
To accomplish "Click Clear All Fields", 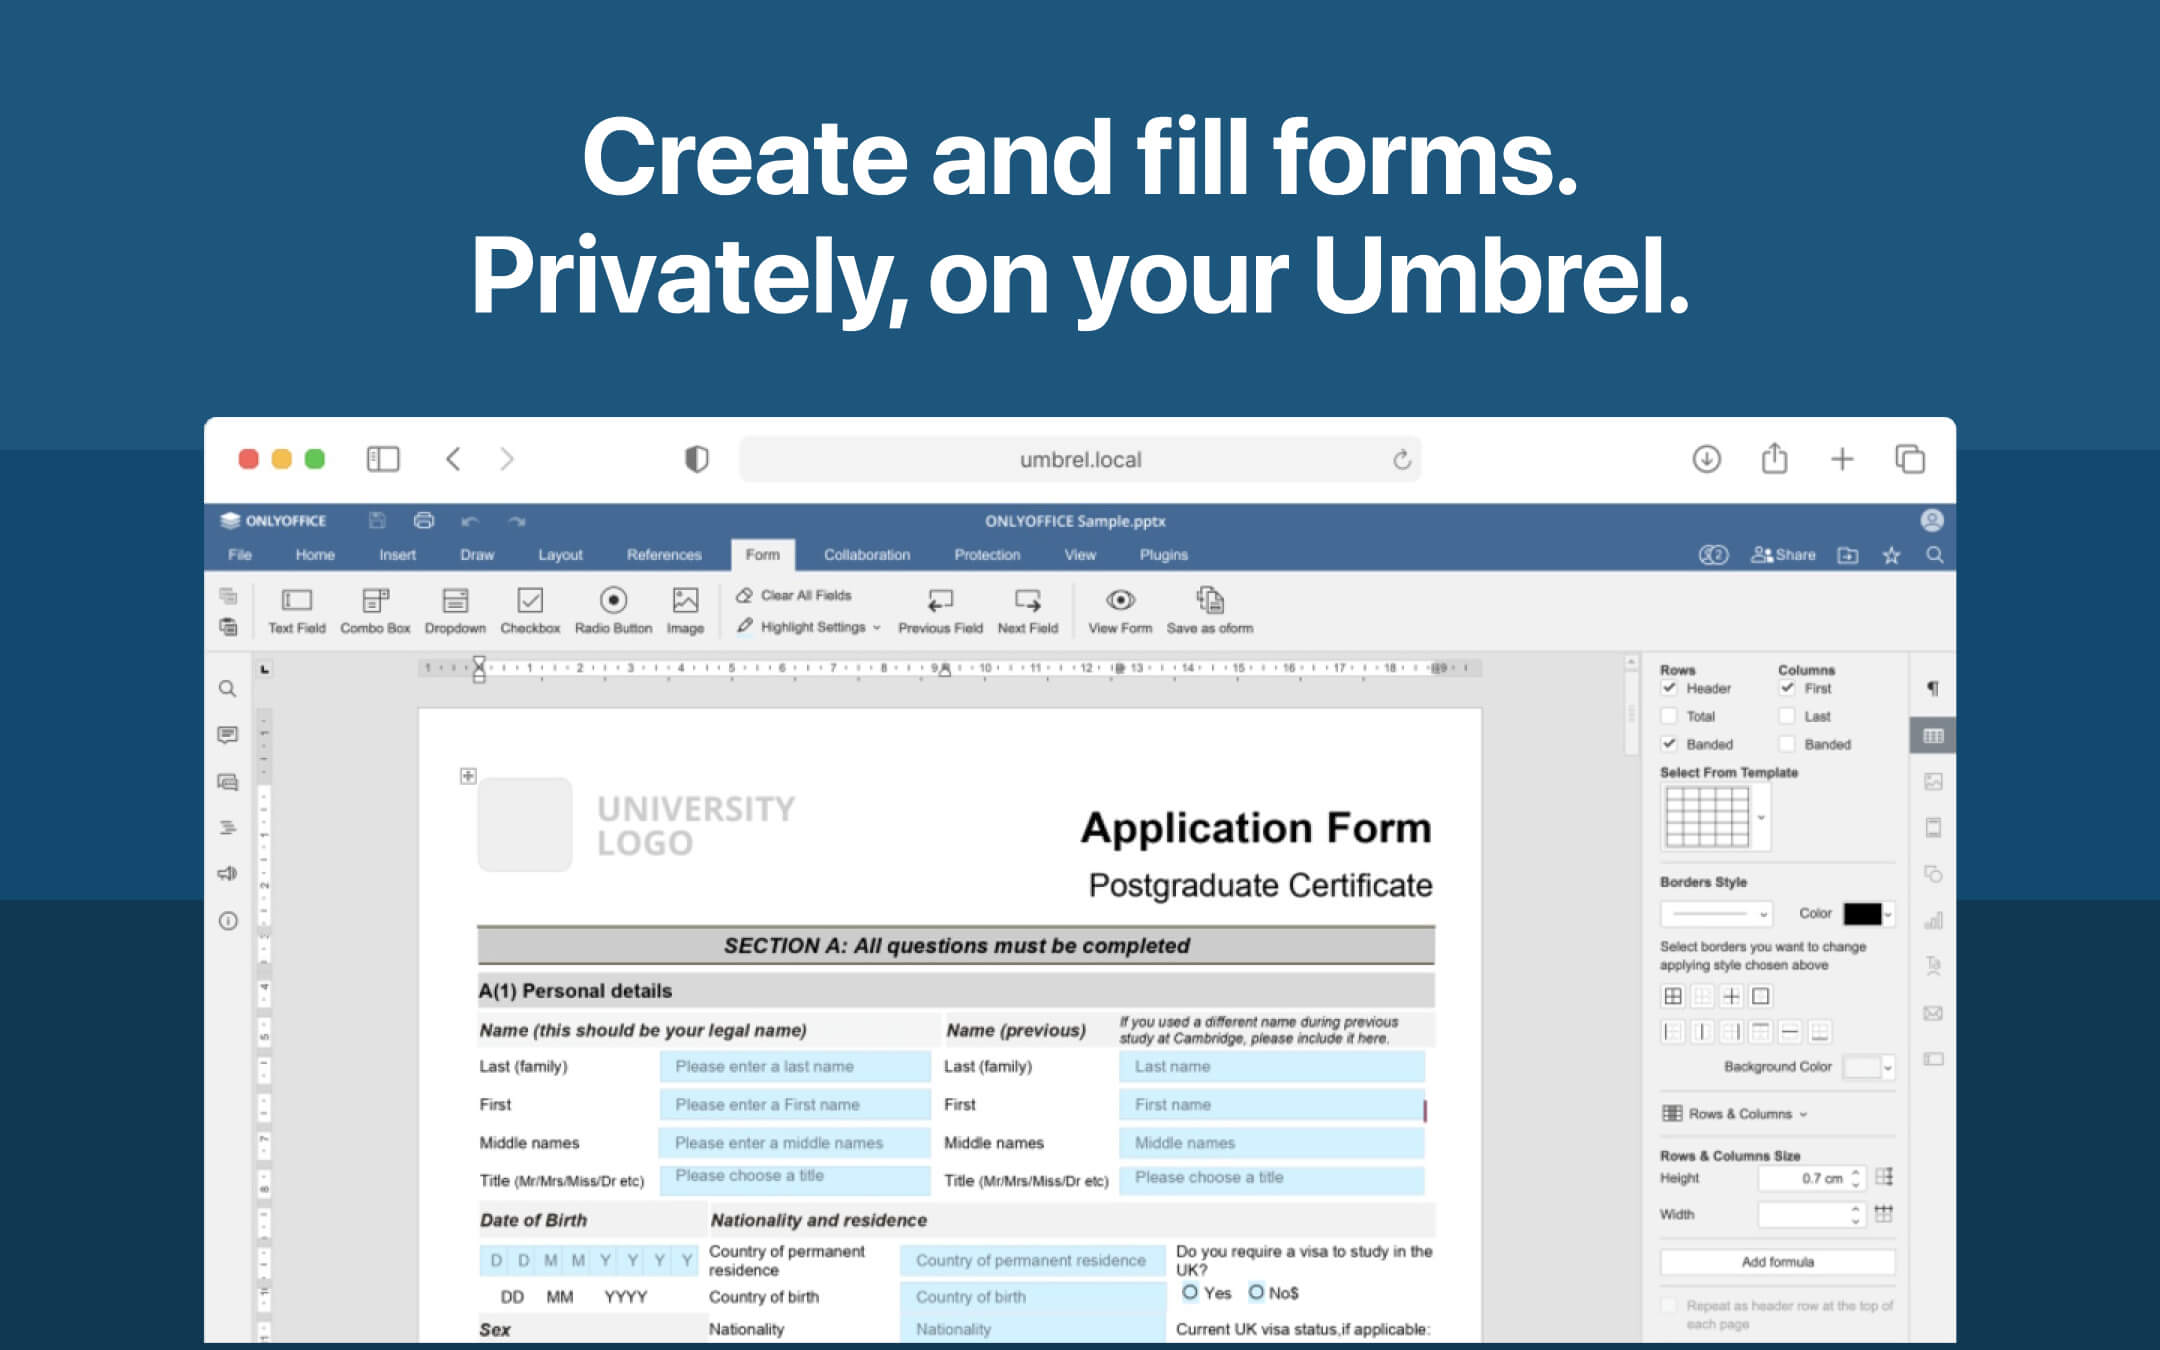I will click(795, 594).
